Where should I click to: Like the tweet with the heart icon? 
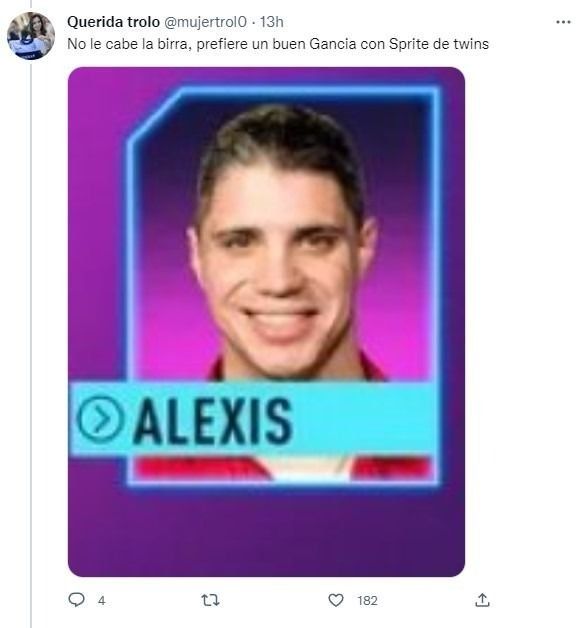(x=336, y=600)
